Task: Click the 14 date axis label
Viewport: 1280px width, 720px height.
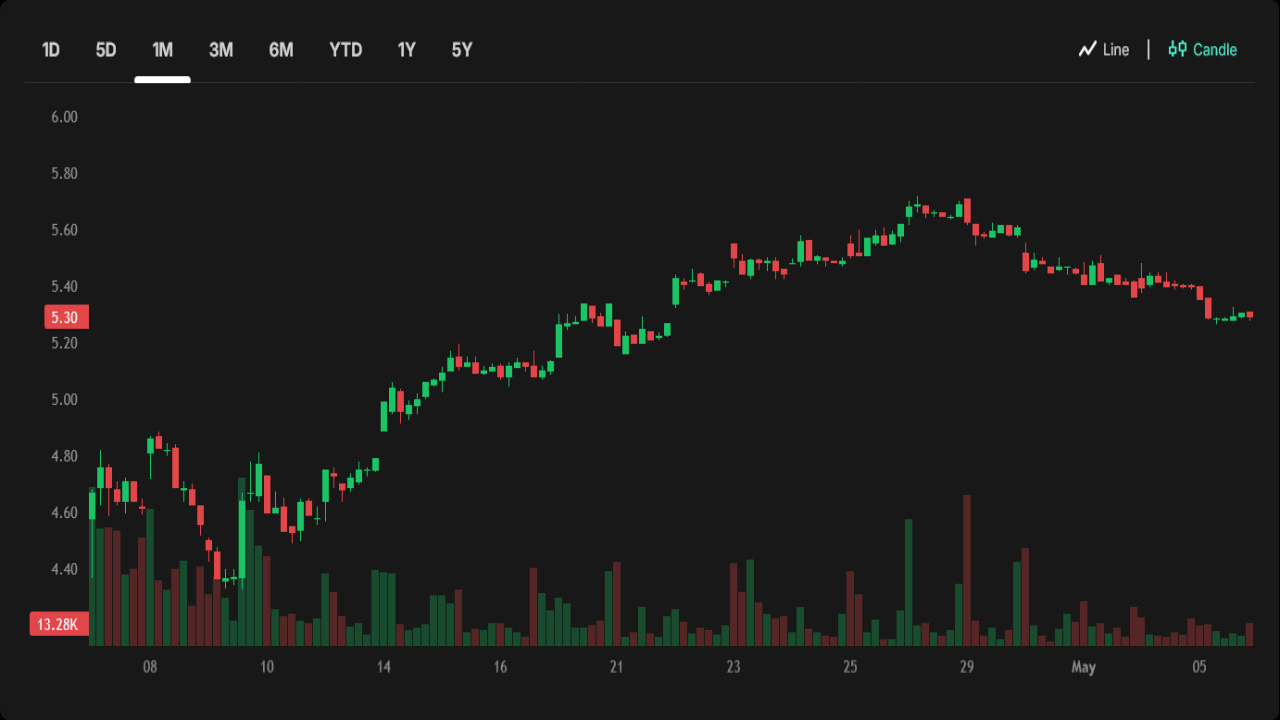Action: click(x=383, y=667)
